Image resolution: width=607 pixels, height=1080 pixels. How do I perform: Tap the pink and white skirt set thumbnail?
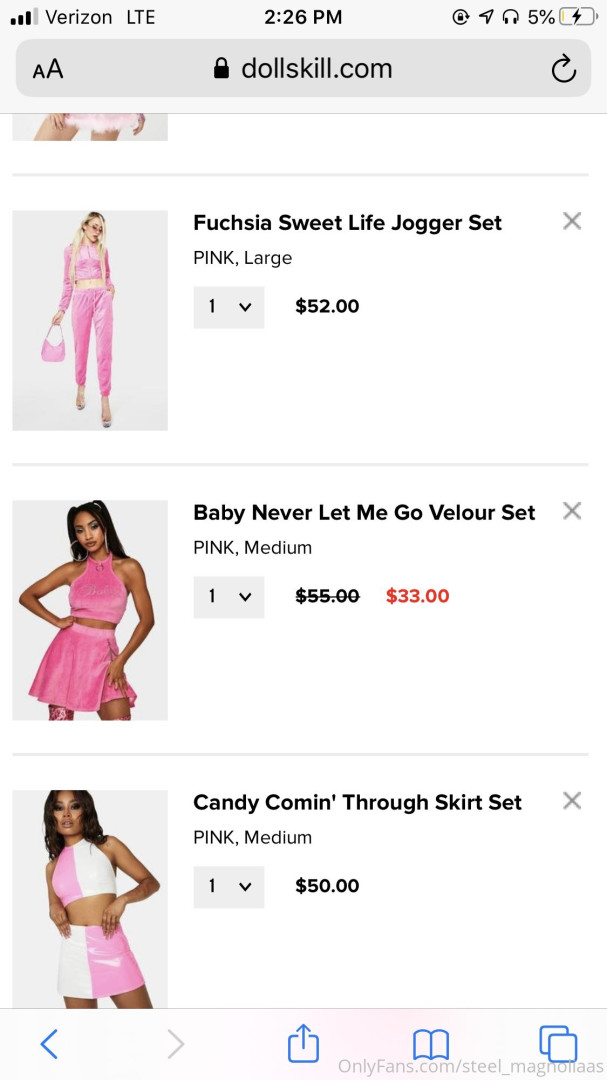coord(90,898)
